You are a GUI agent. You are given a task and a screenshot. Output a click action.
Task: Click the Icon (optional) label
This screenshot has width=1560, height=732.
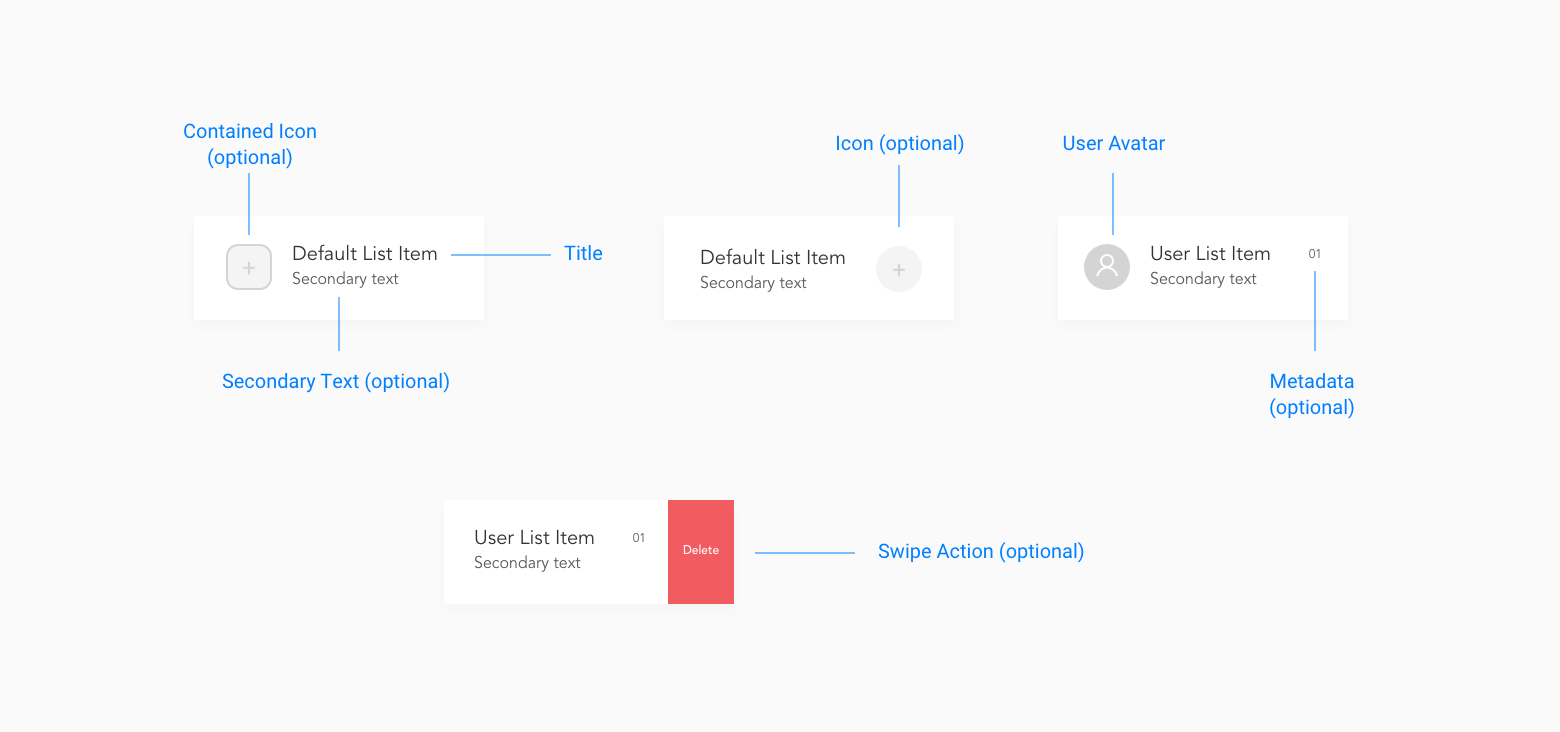(900, 144)
